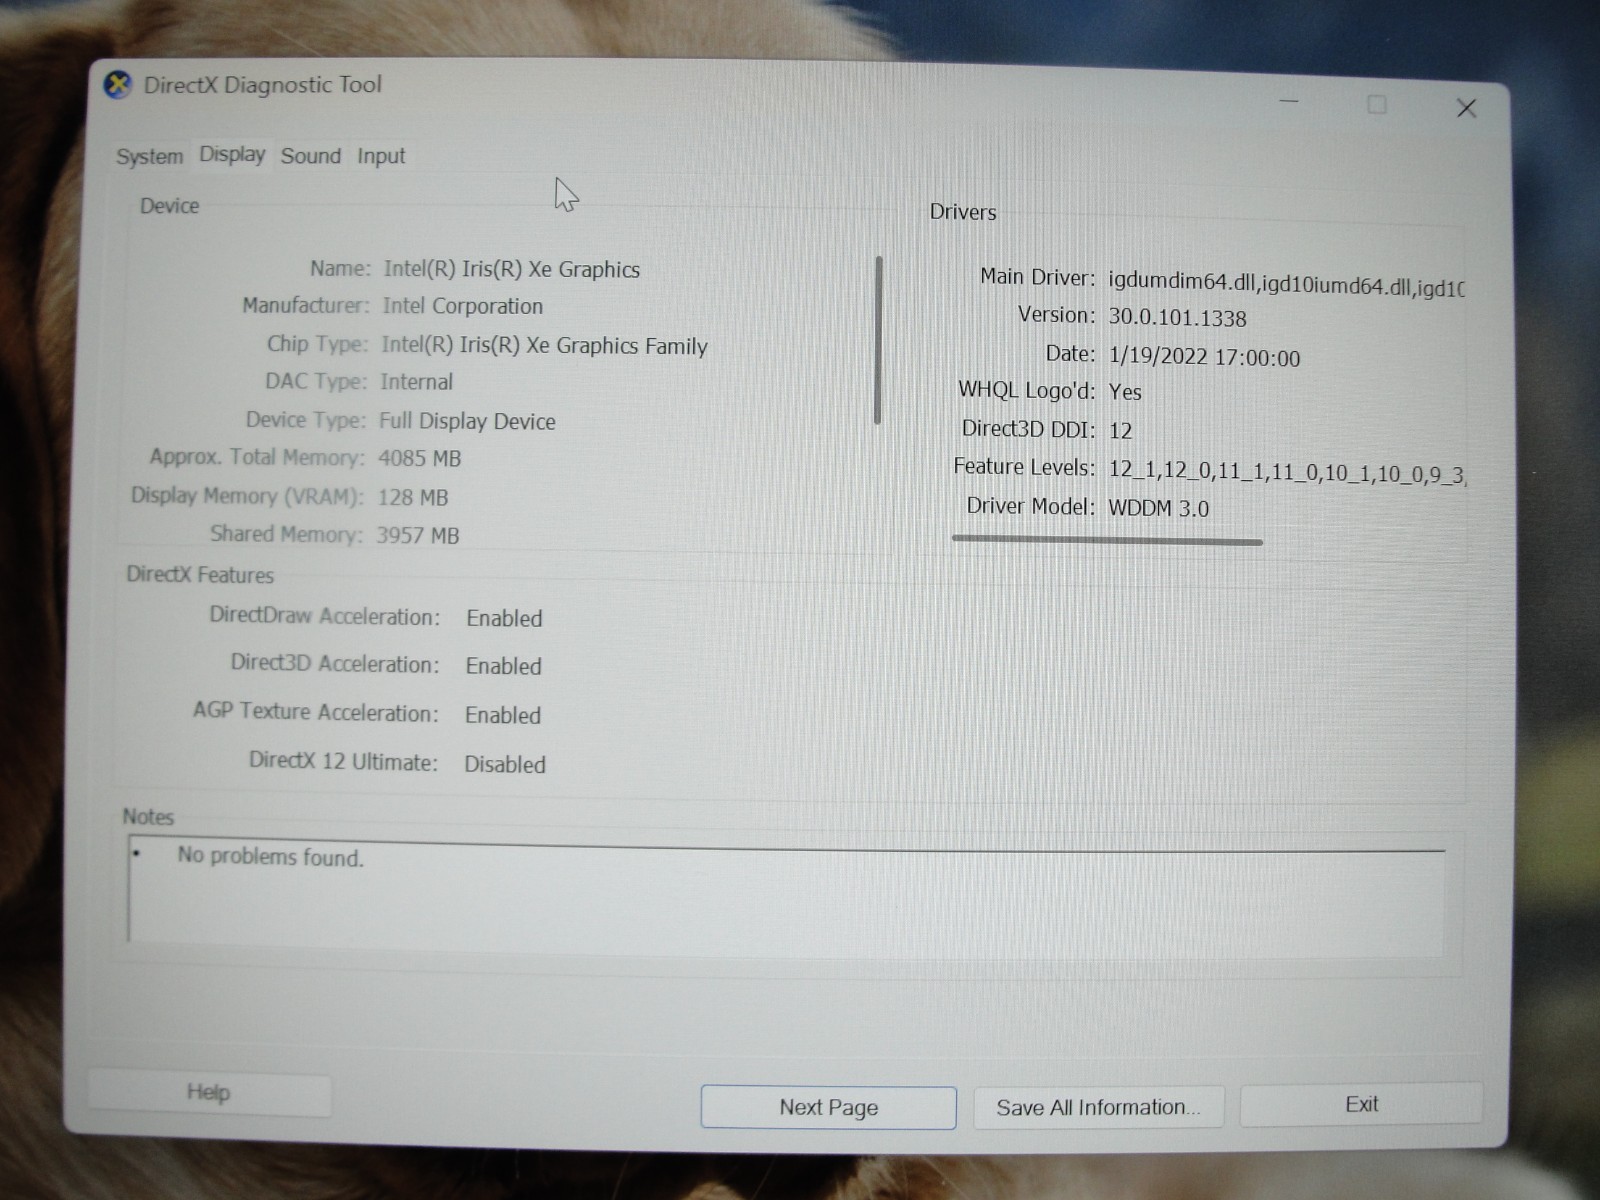
Task: Click the DirectX Diagnostic Tool title icon
Action: [118, 85]
